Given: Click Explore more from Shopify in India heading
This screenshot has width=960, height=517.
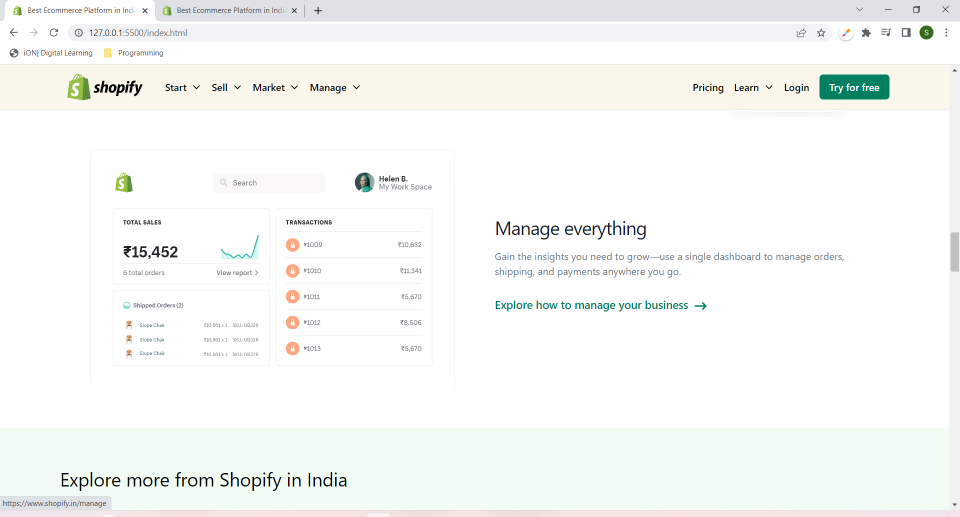Looking at the screenshot, I should pyautogui.click(x=203, y=480).
